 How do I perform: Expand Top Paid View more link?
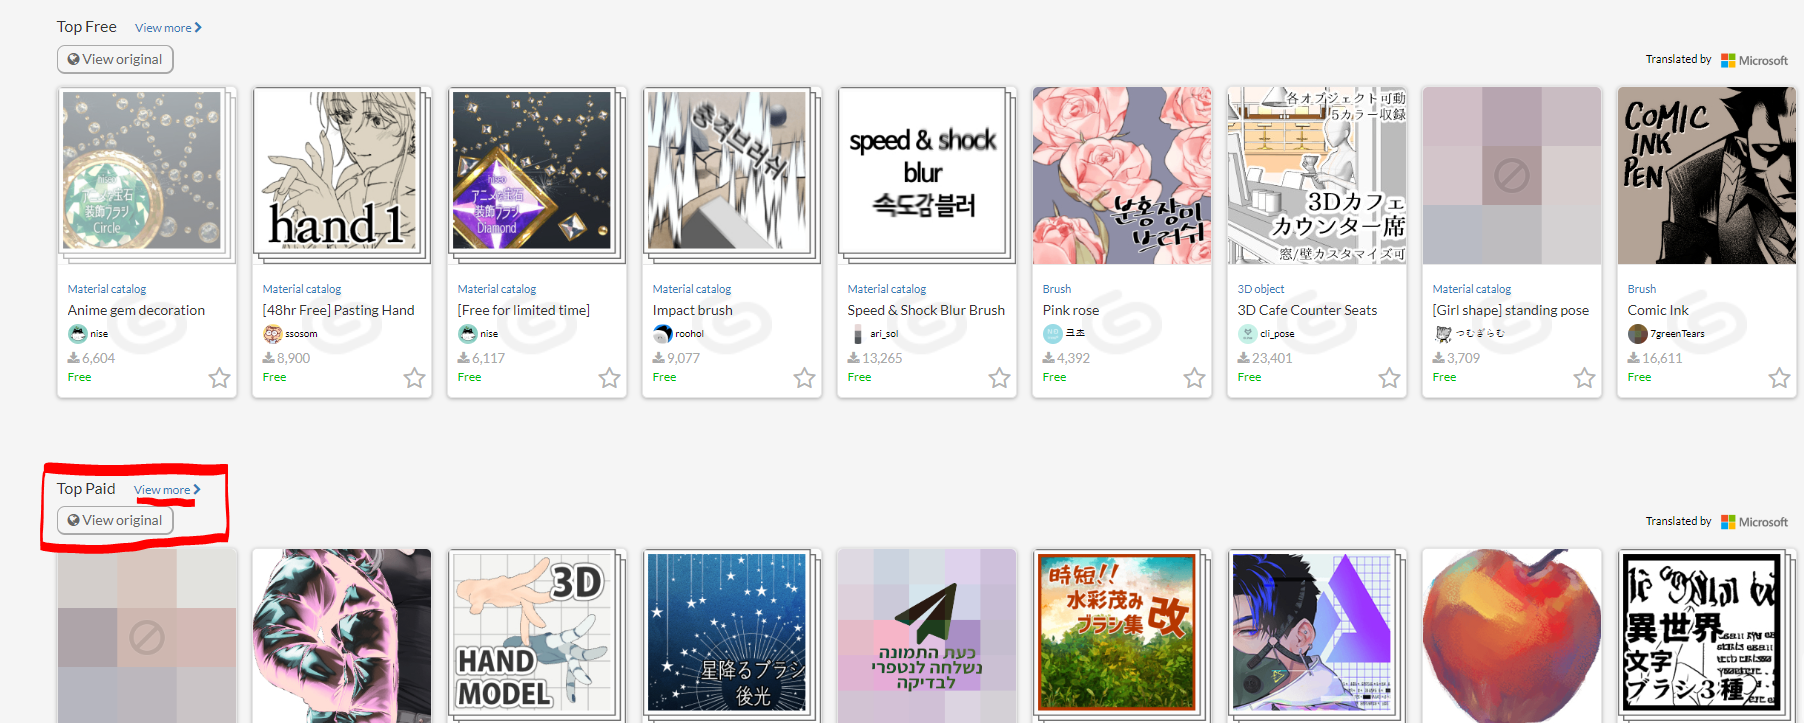coord(167,490)
